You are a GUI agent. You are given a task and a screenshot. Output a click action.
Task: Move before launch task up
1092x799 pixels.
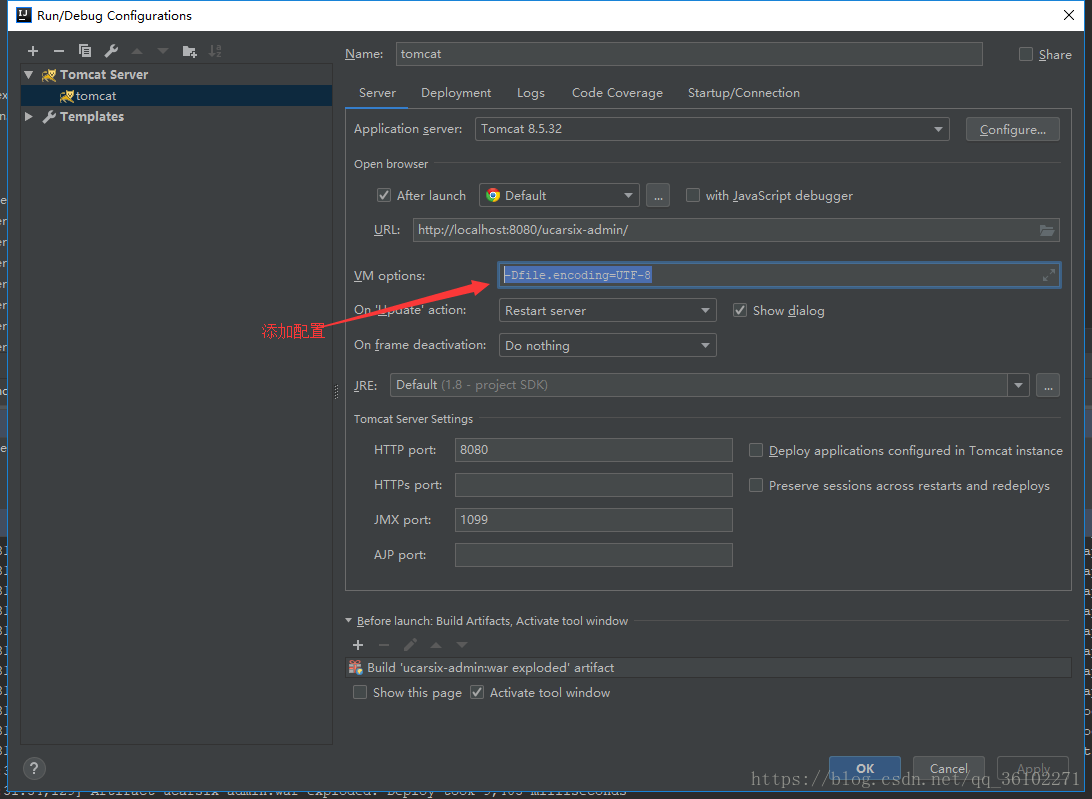pyautogui.click(x=436, y=645)
